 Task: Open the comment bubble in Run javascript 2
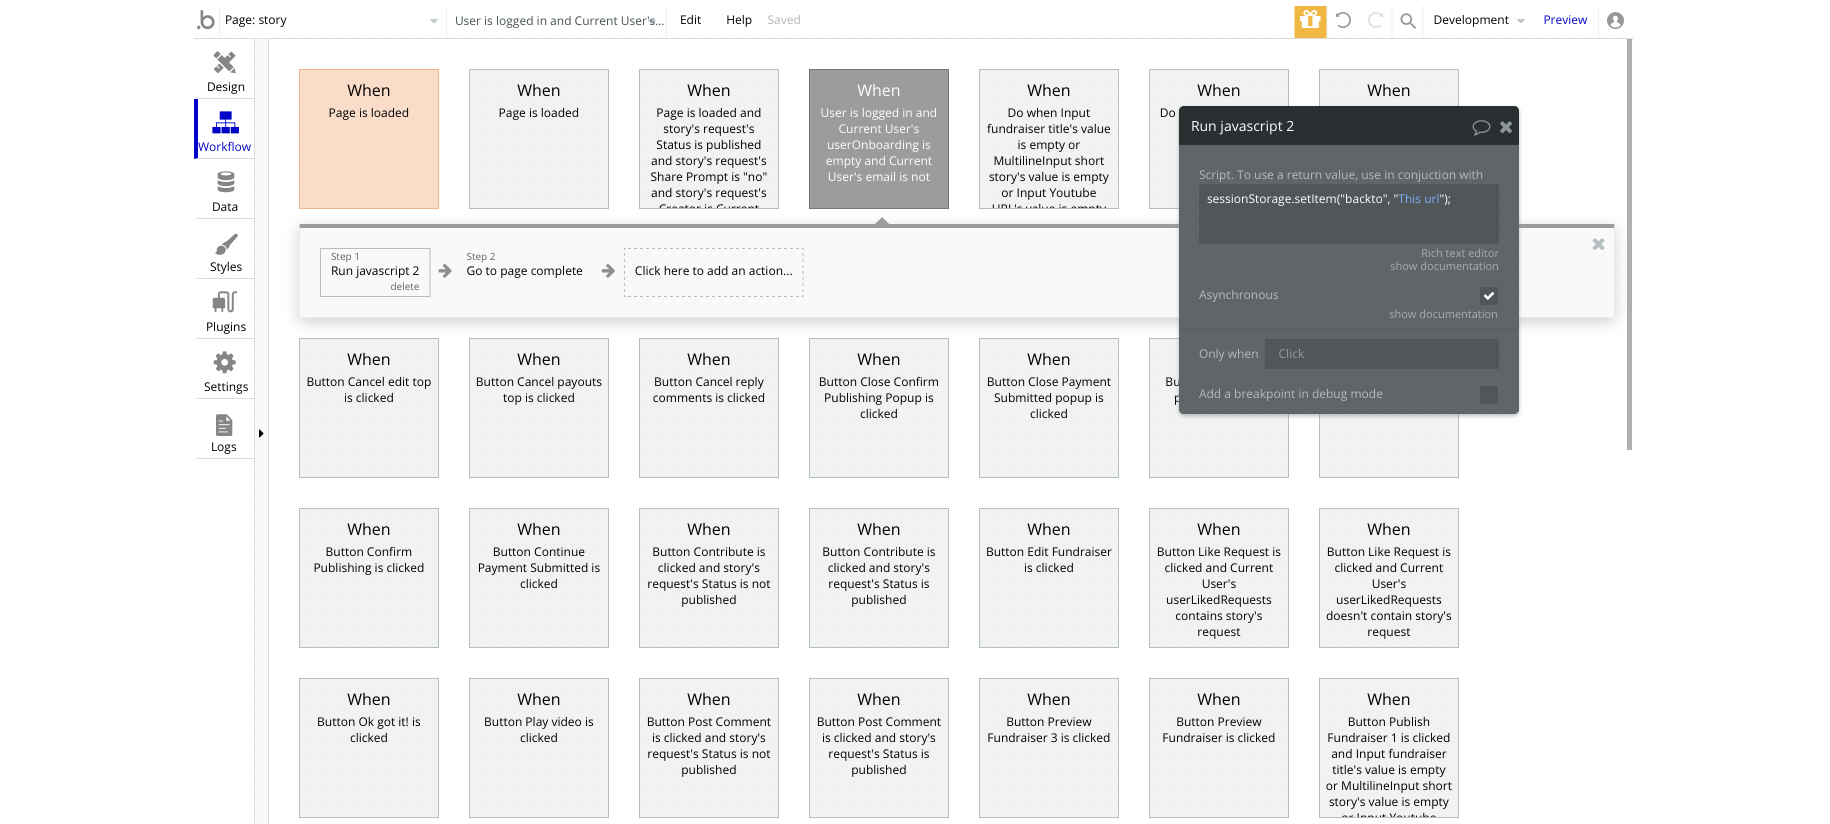coord(1481,127)
